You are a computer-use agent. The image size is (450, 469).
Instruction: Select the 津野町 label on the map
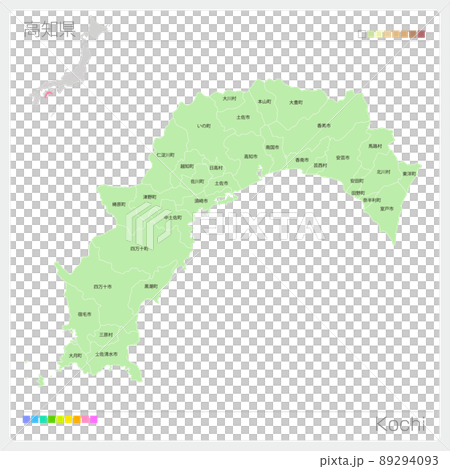coord(150,197)
